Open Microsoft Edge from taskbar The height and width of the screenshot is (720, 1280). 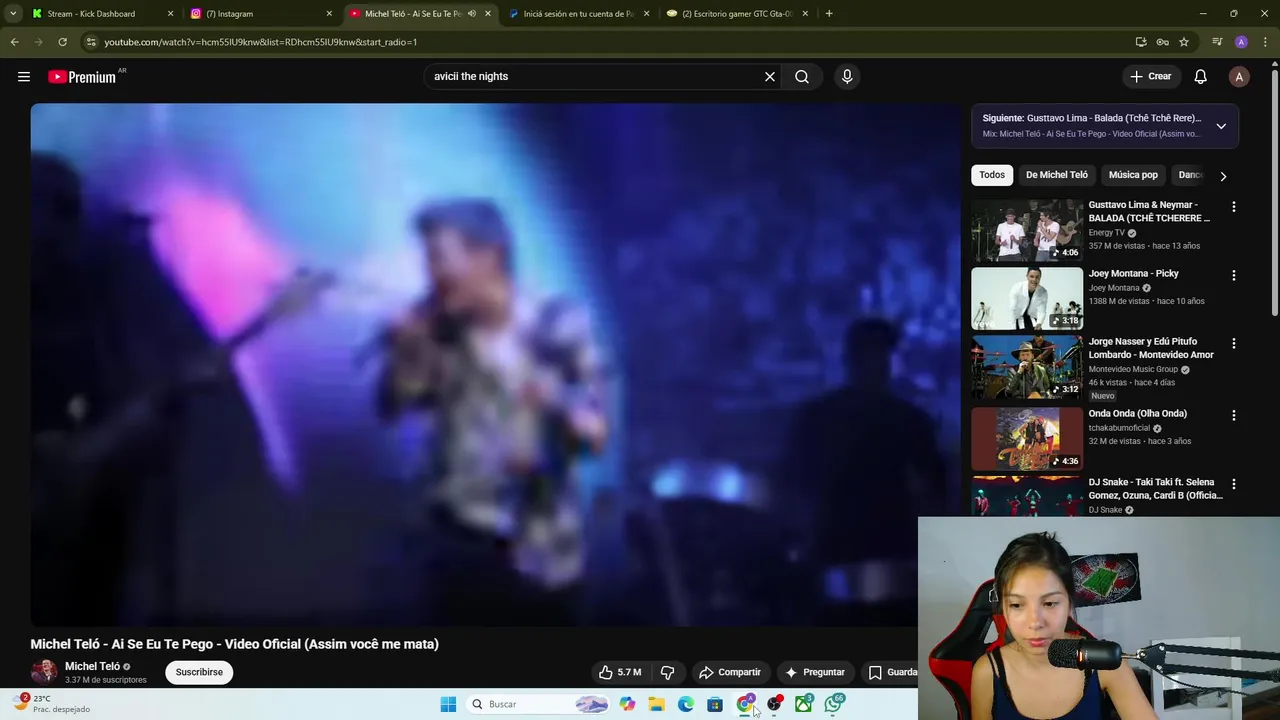click(686, 704)
